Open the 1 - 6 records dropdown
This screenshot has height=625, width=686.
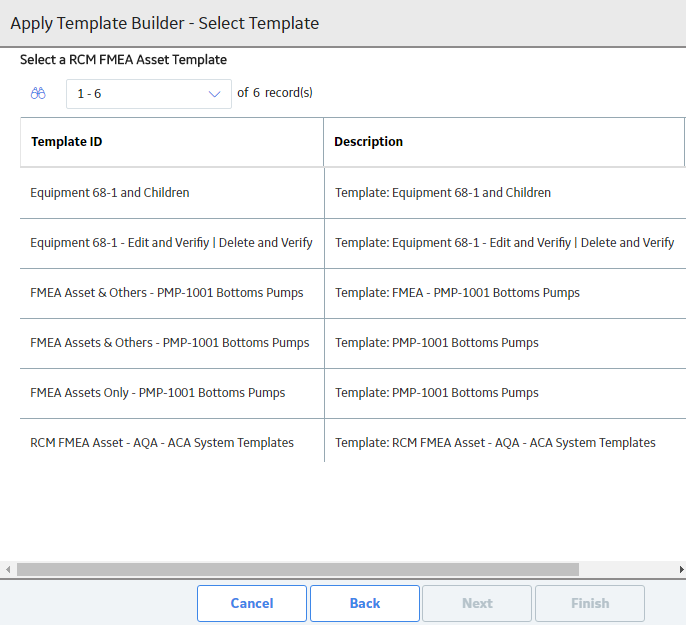click(x=149, y=94)
